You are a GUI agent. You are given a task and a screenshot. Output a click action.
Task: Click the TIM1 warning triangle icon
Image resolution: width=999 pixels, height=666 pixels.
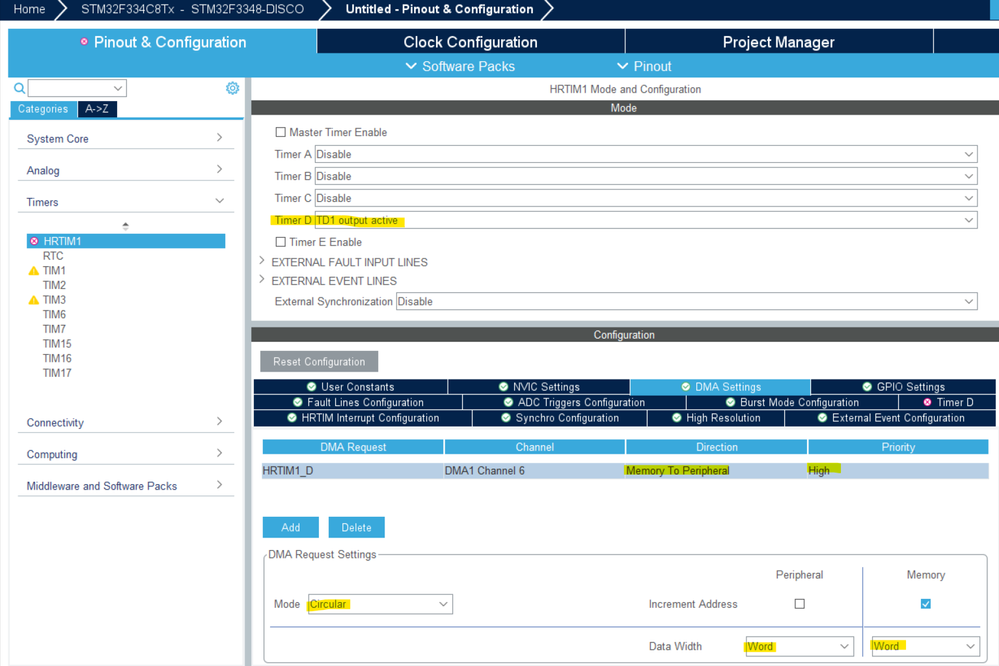[34, 271]
